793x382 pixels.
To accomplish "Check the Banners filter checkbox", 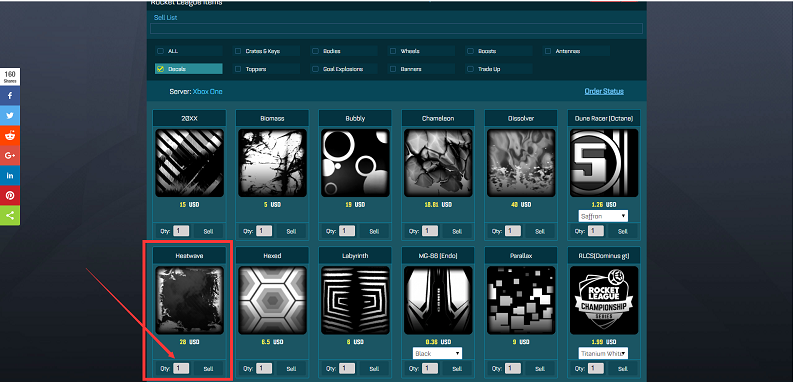I will tap(392, 69).
